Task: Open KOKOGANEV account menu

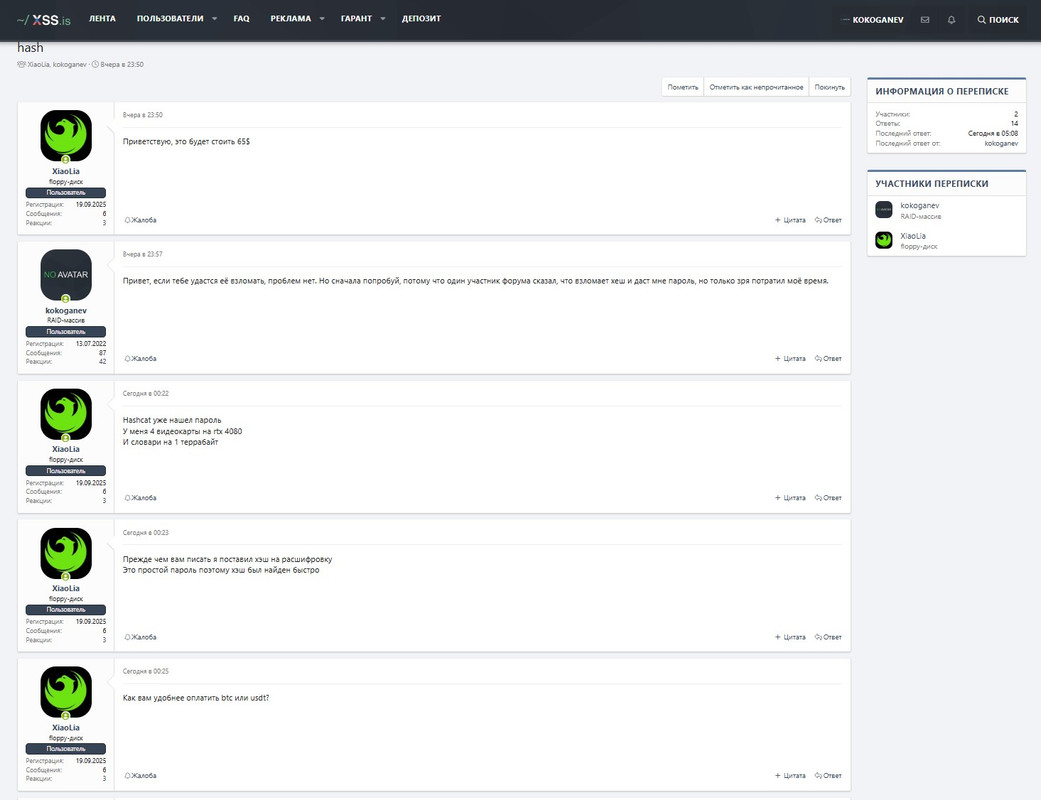Action: coord(872,20)
